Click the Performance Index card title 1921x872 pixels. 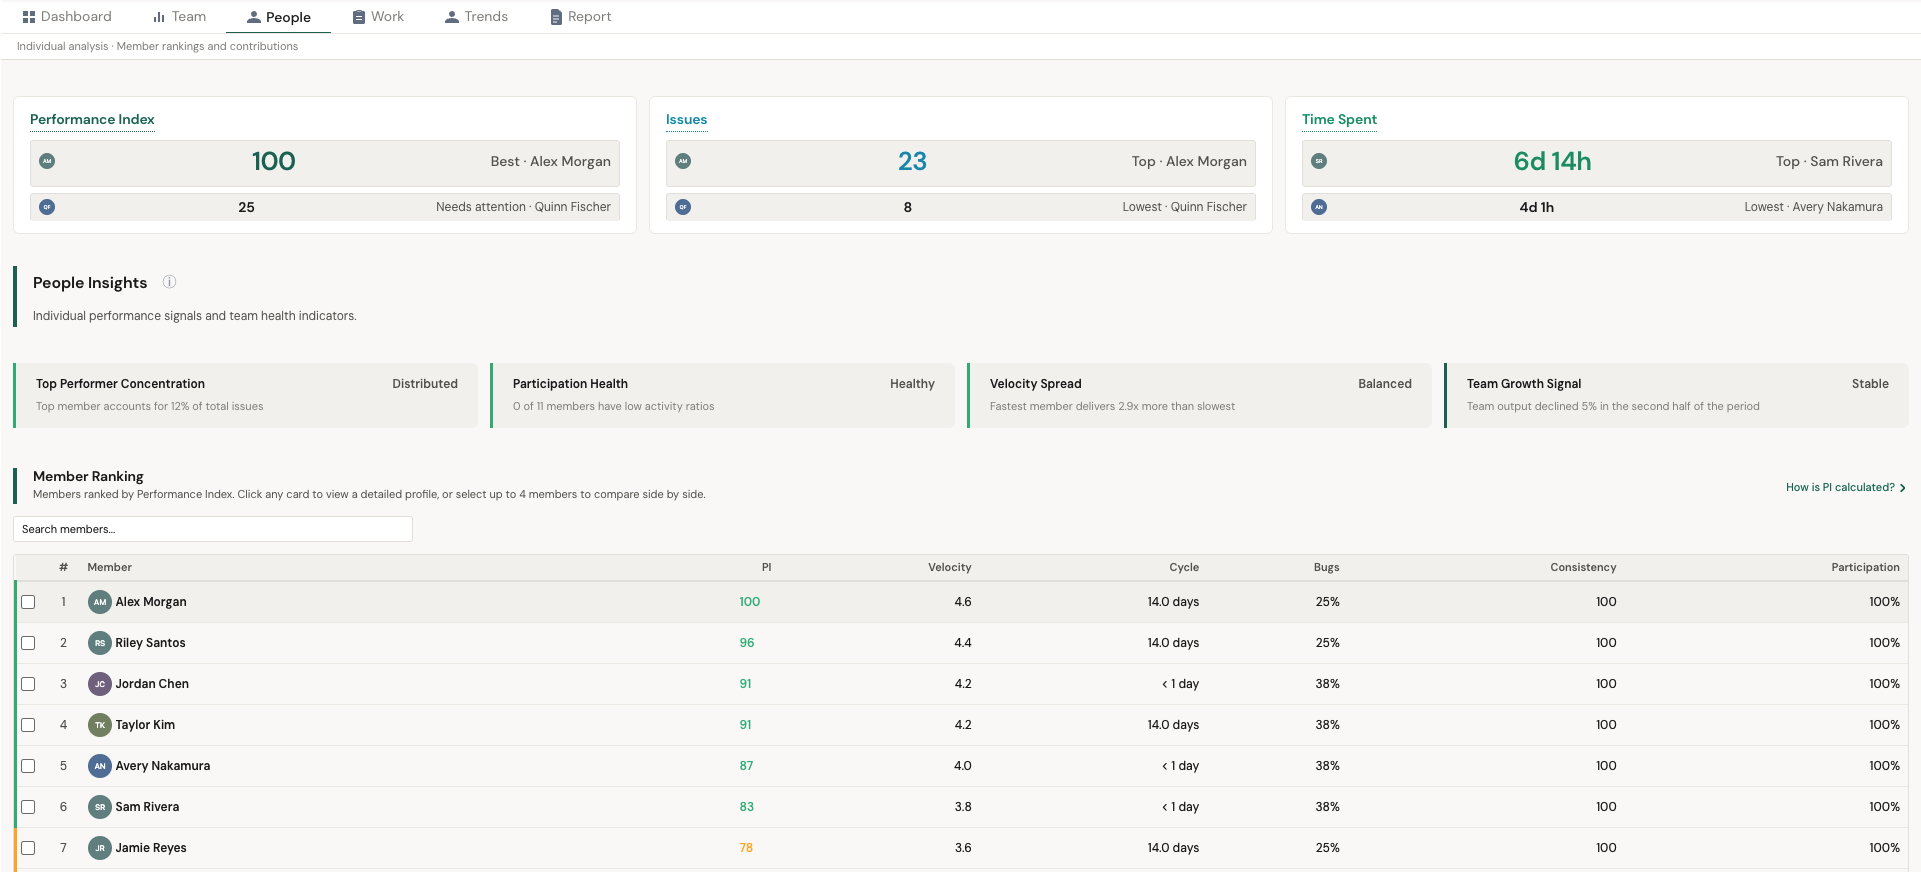click(92, 119)
